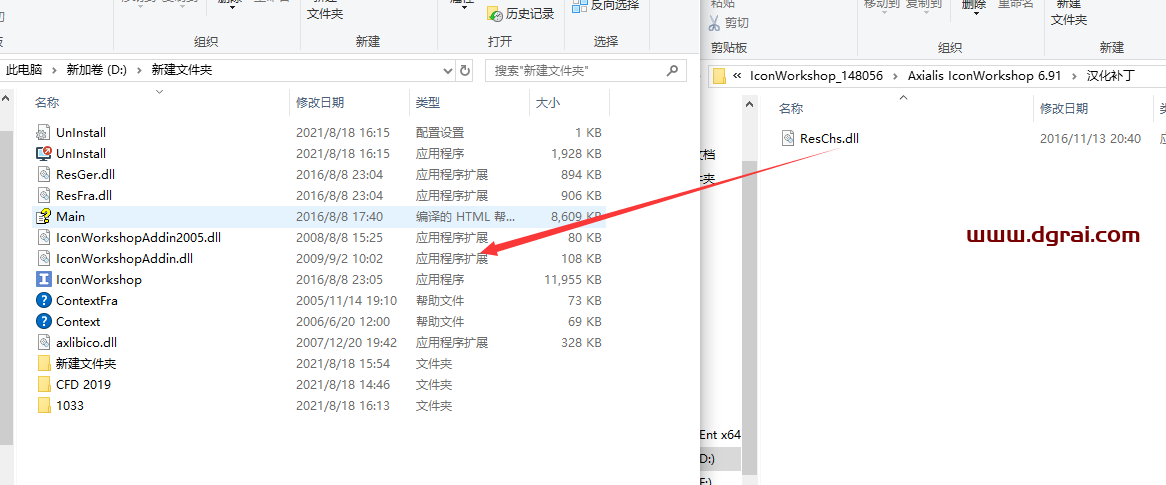Click the 配置设置 type cell

coord(439,132)
